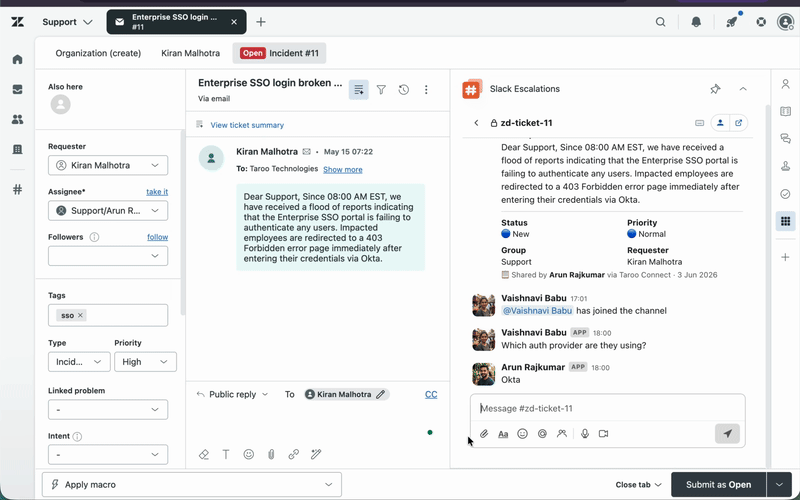Open the Apply macro dropdown
The height and width of the screenshot is (500, 800).
click(x=192, y=485)
